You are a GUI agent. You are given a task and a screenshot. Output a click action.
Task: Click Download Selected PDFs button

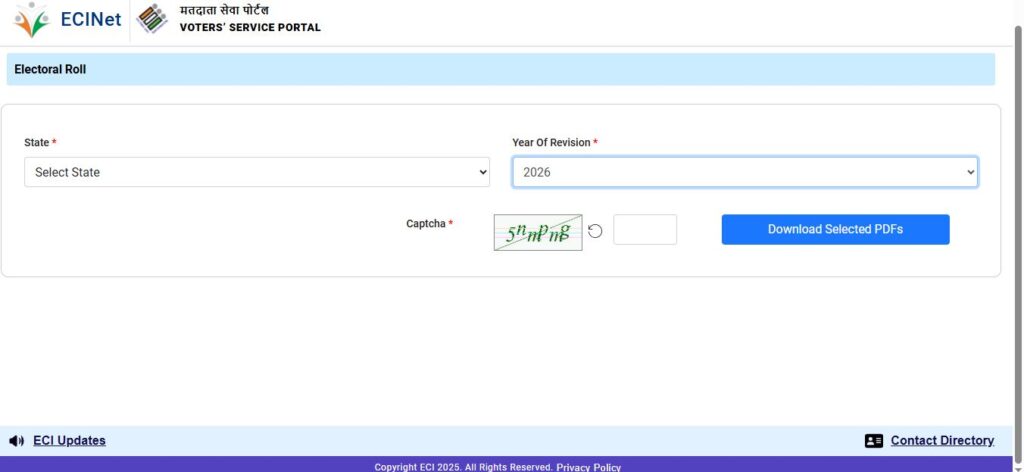click(x=835, y=230)
